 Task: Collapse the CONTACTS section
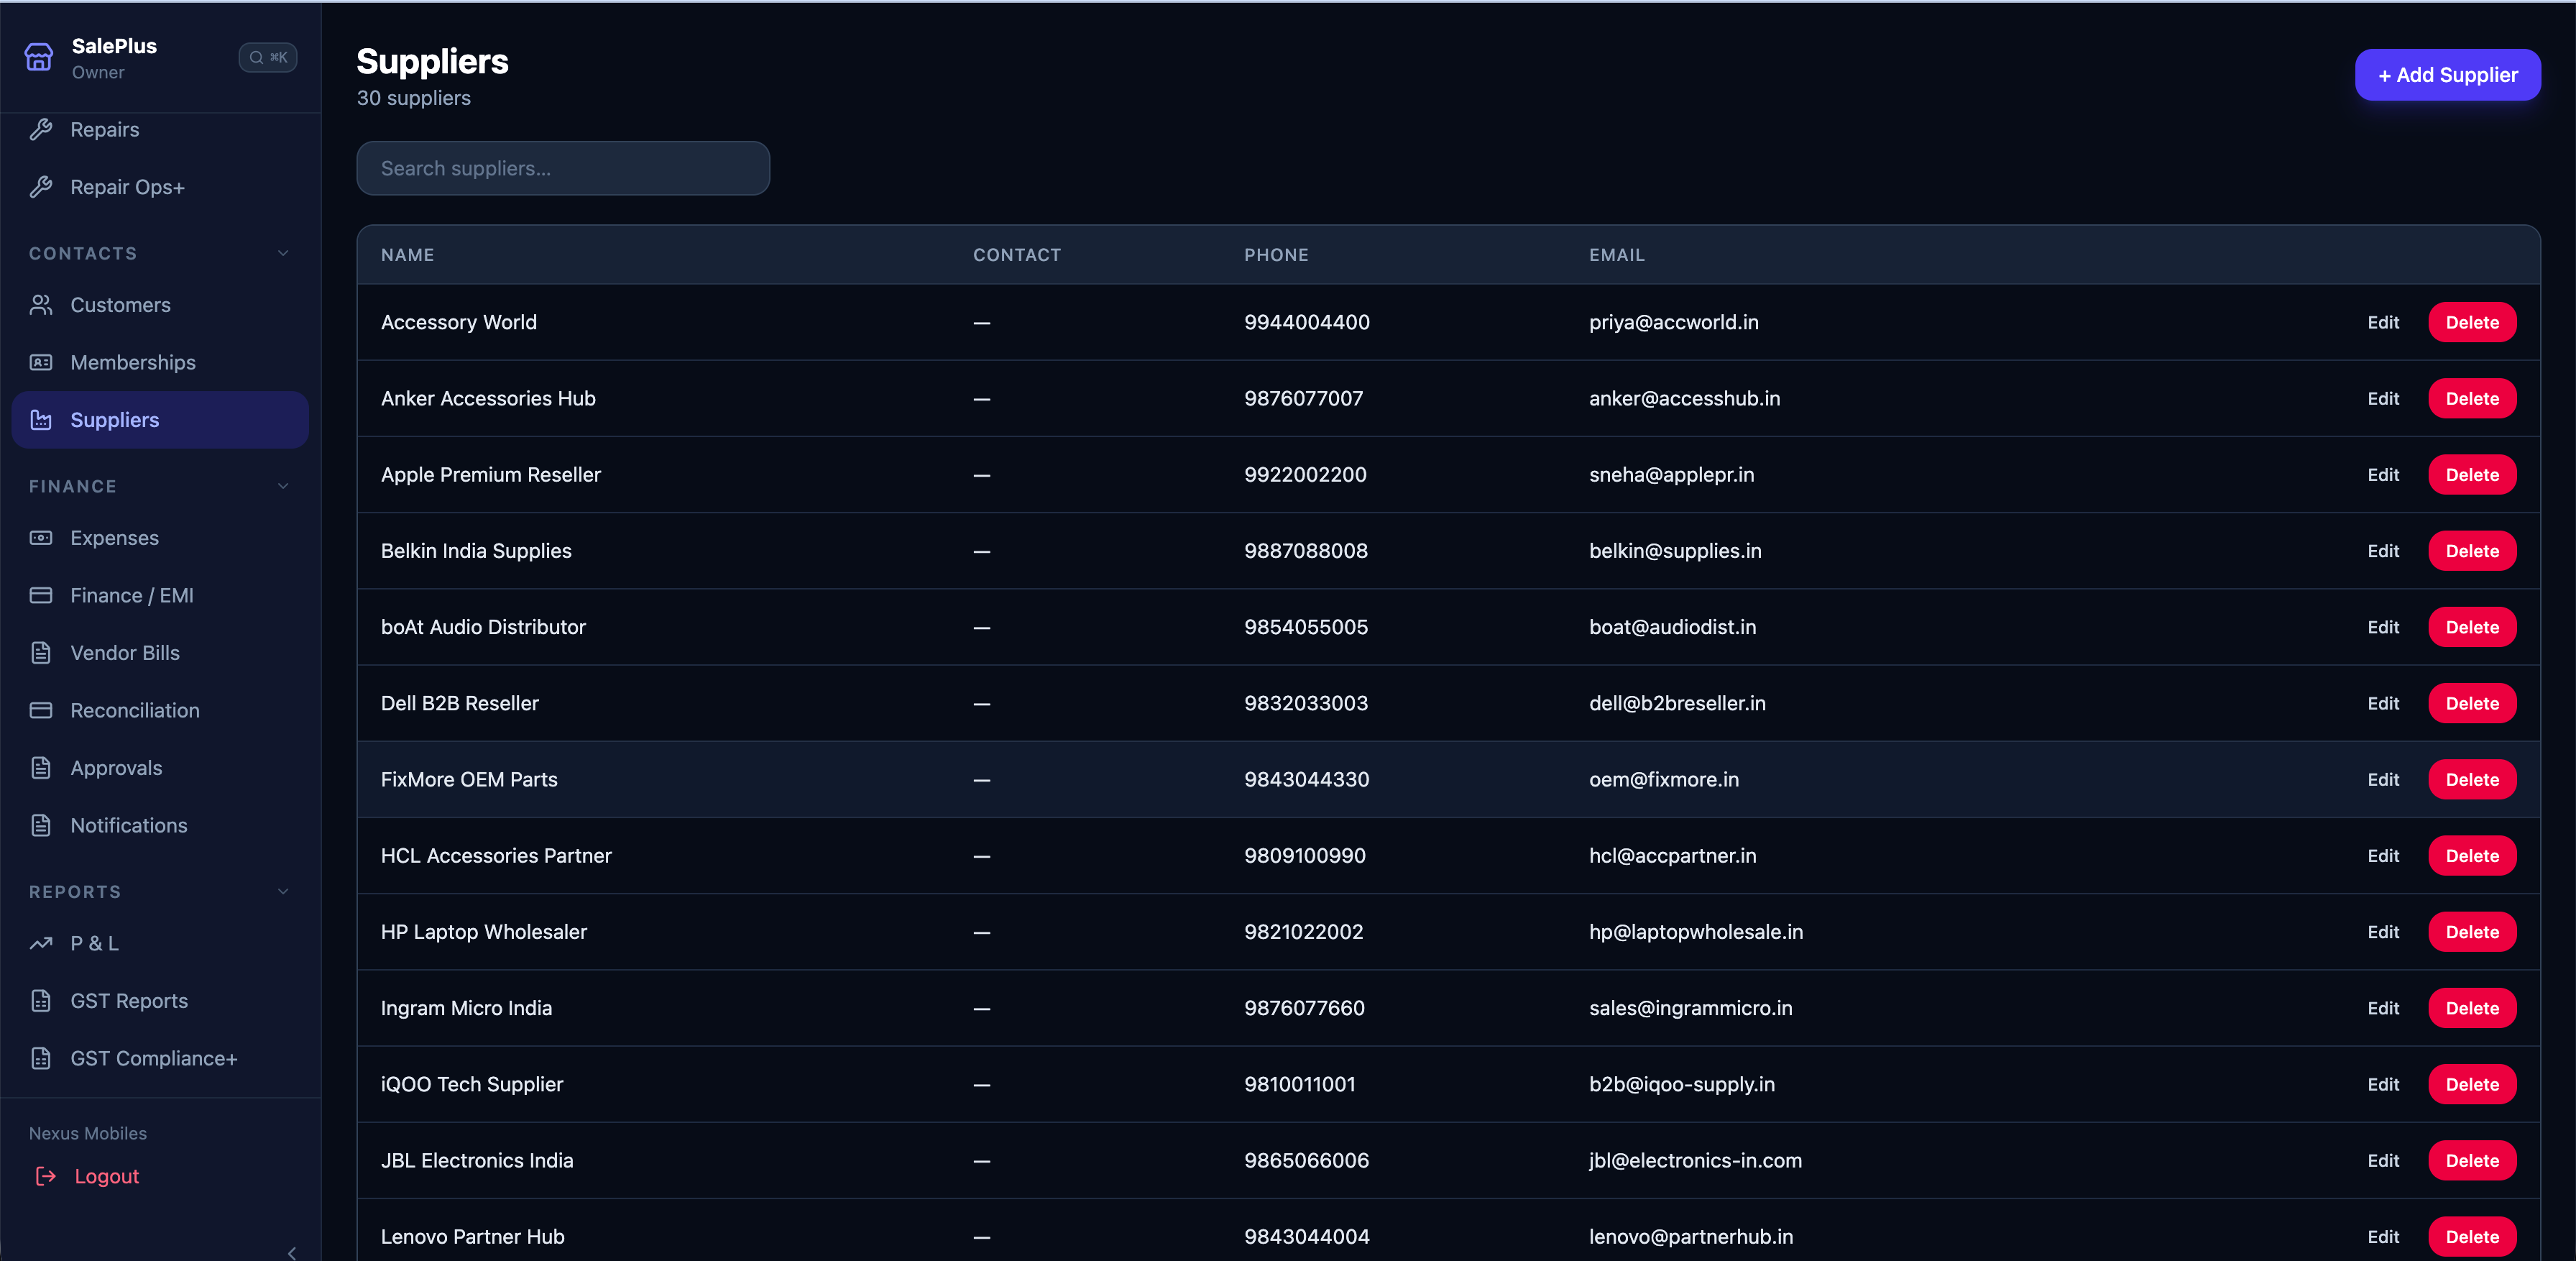click(x=283, y=253)
